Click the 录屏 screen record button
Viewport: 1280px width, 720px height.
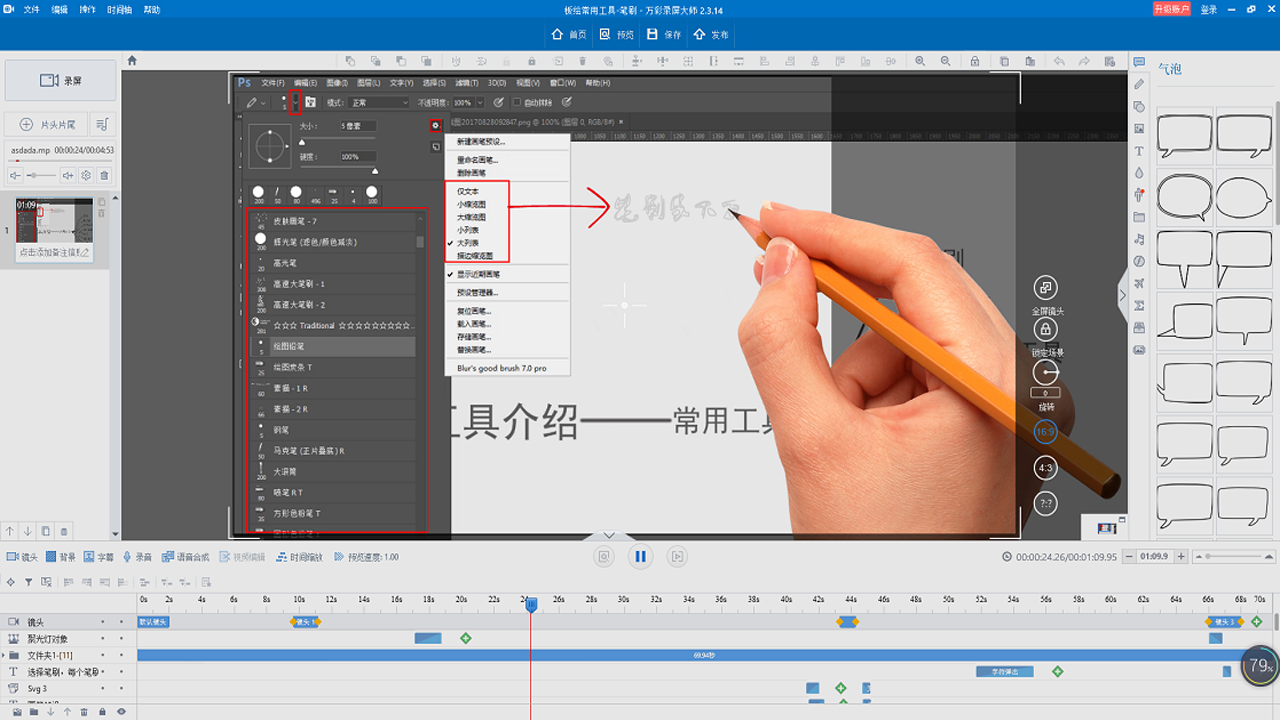click(x=60, y=81)
